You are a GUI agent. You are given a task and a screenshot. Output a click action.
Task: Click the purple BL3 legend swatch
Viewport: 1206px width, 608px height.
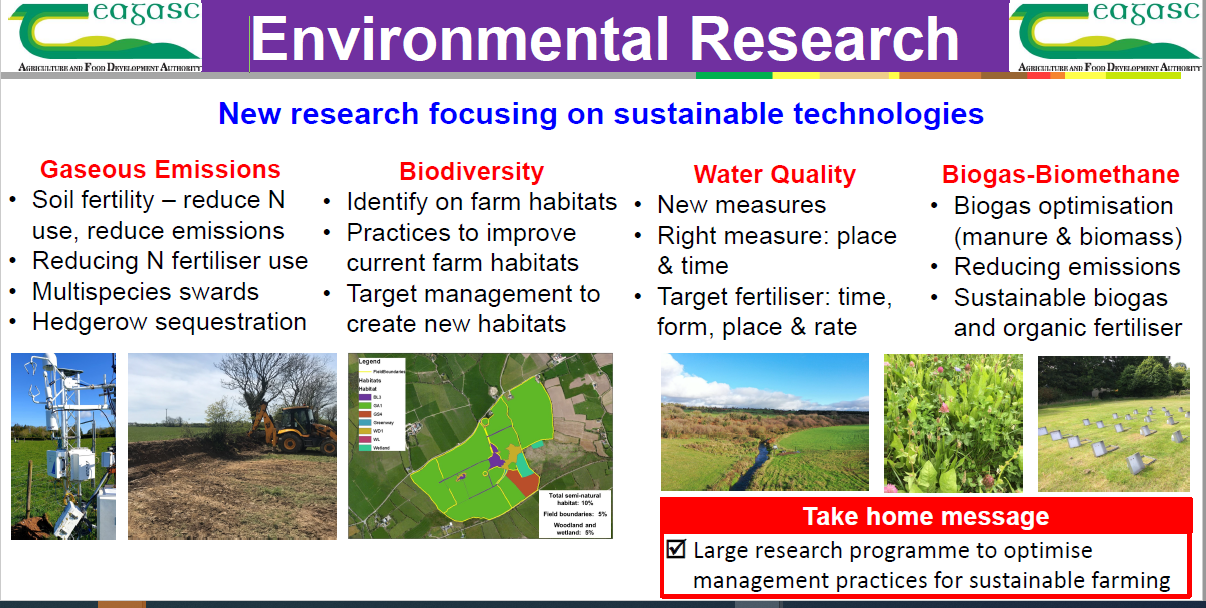click(365, 397)
